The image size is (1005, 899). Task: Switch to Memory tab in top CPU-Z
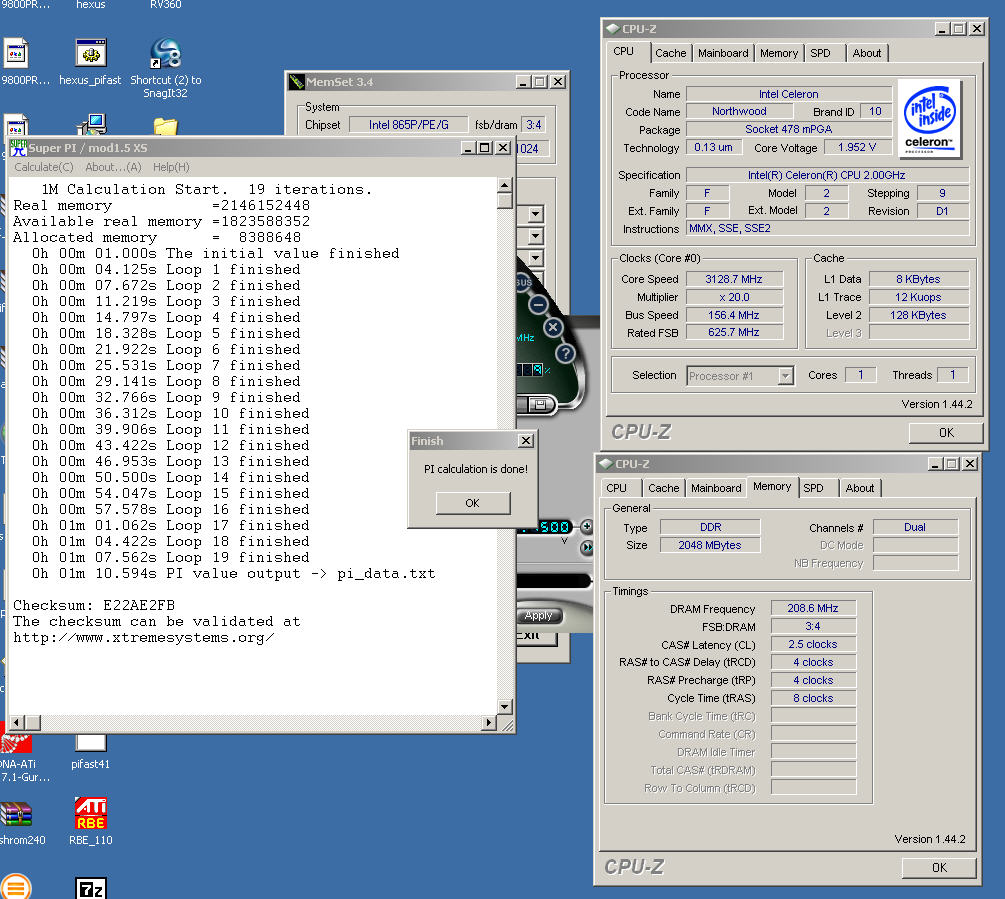[x=779, y=53]
